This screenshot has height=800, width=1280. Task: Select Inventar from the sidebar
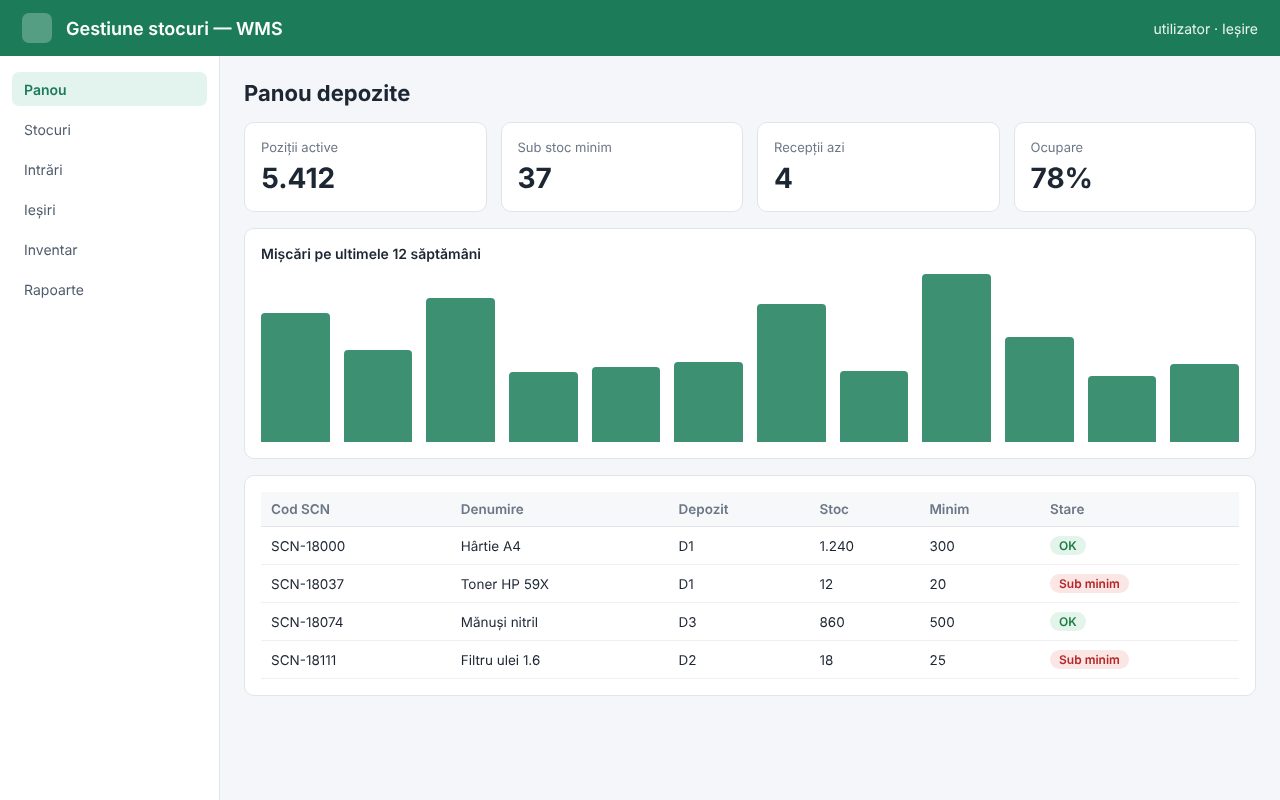pos(110,250)
